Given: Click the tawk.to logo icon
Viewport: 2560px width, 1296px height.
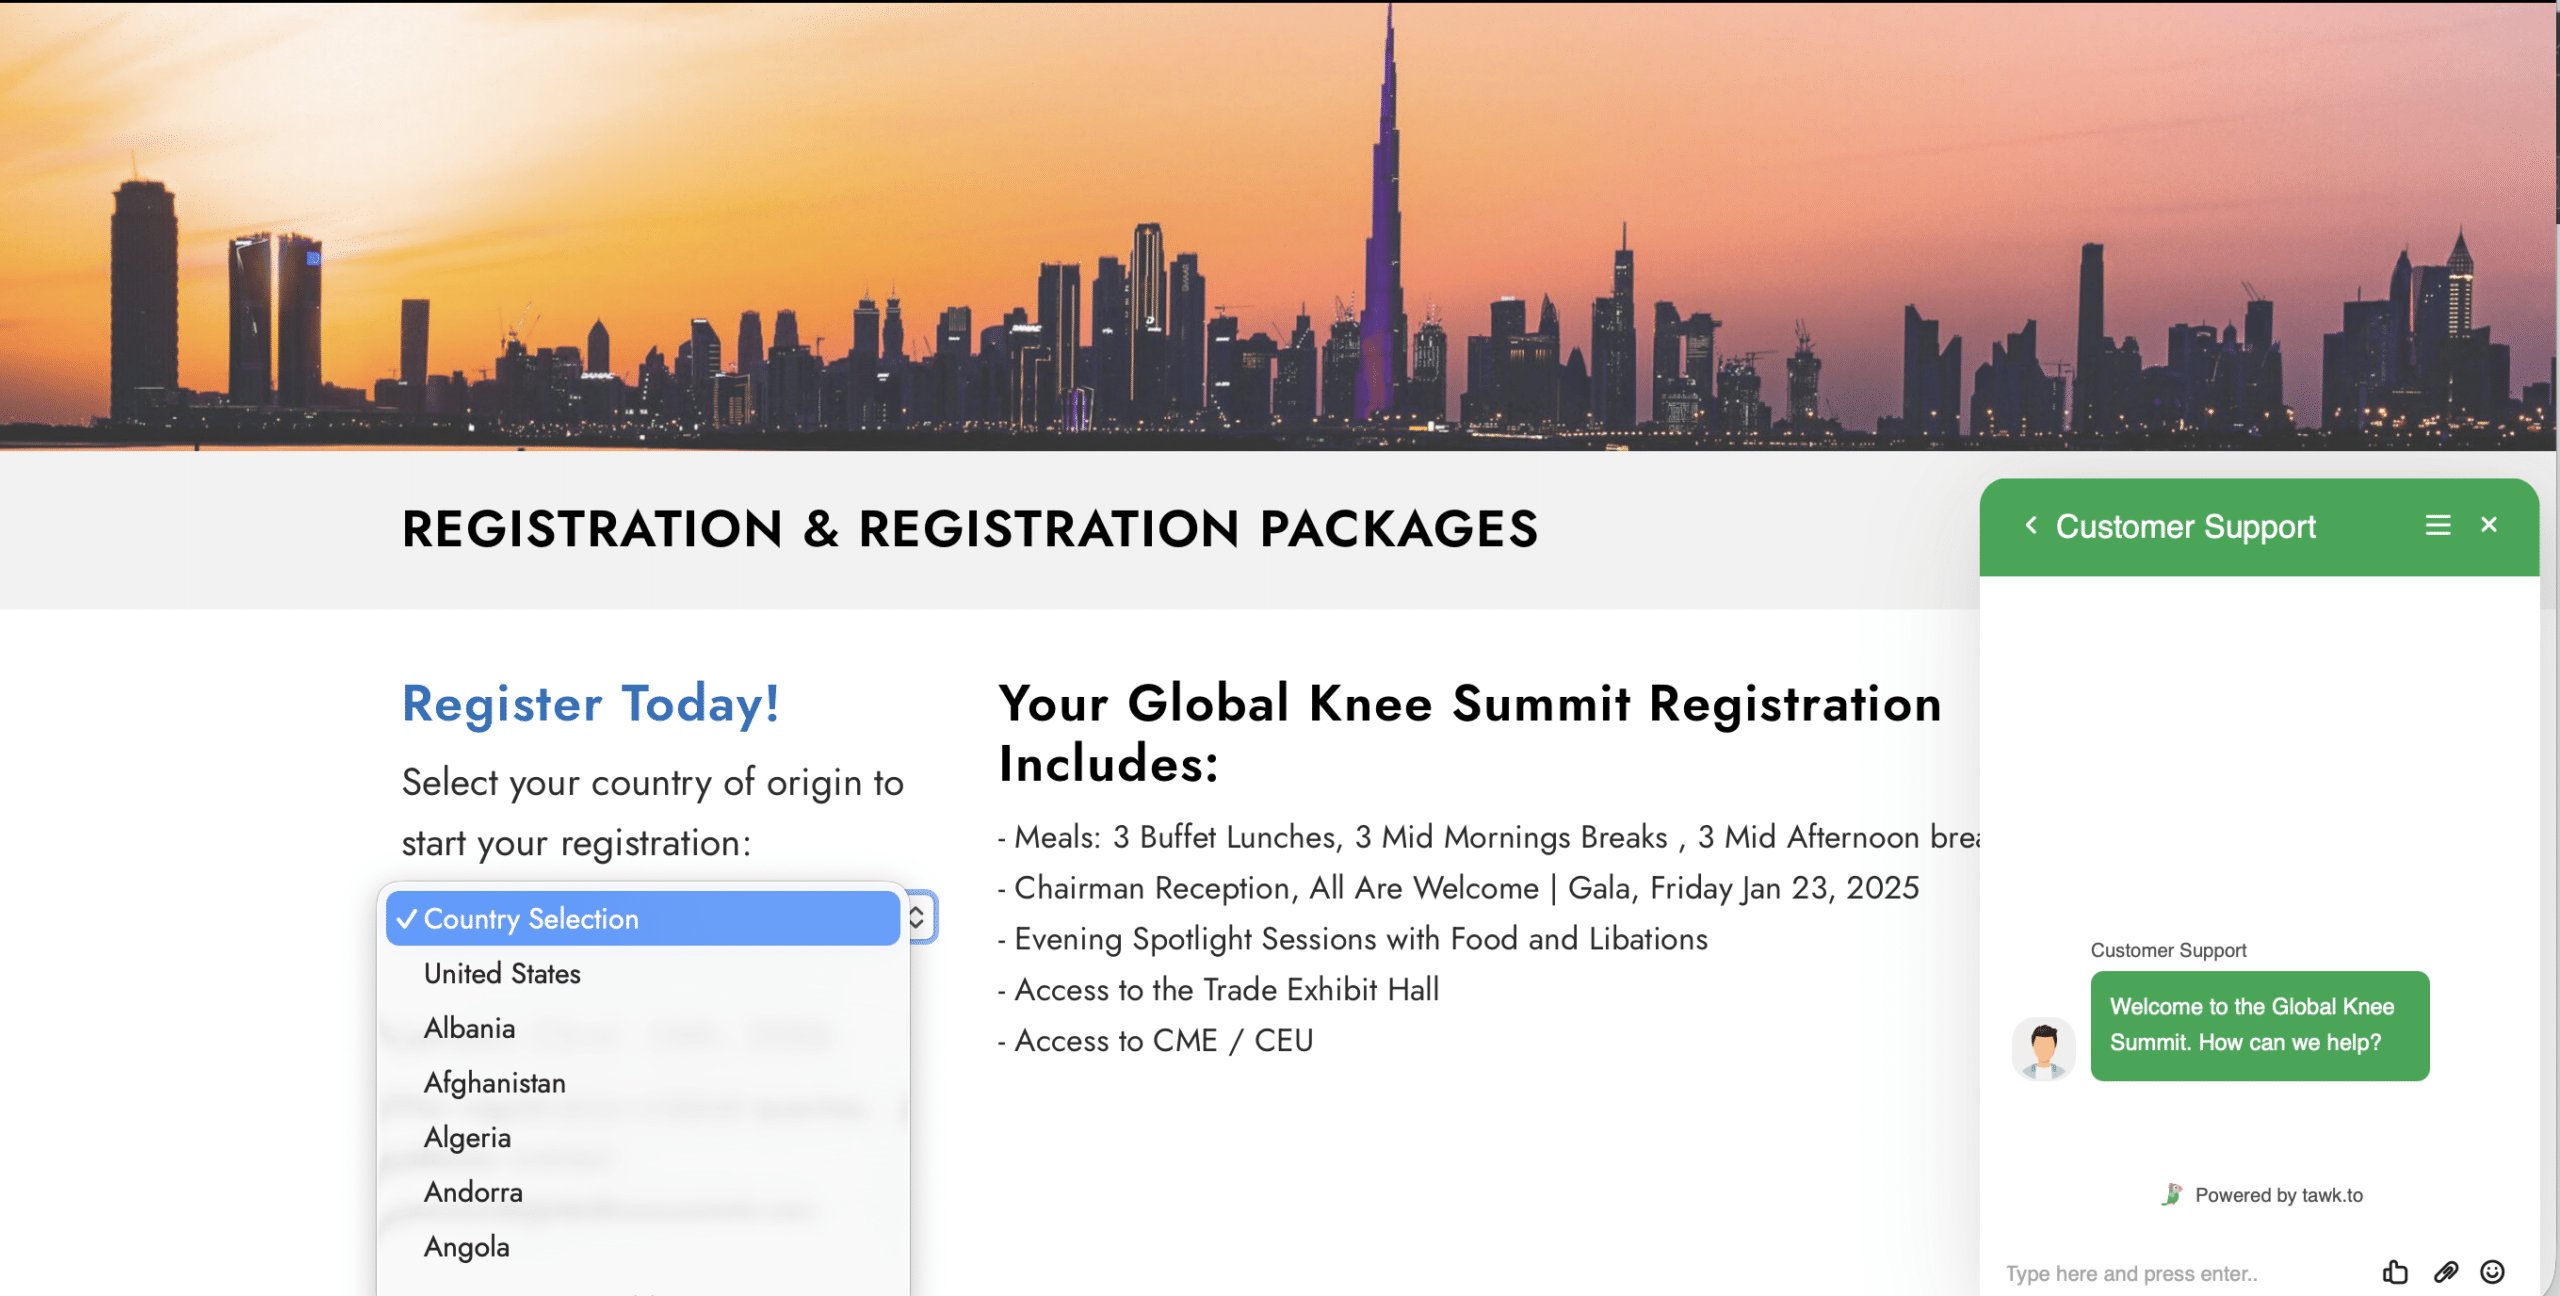Looking at the screenshot, I should (x=2172, y=1194).
